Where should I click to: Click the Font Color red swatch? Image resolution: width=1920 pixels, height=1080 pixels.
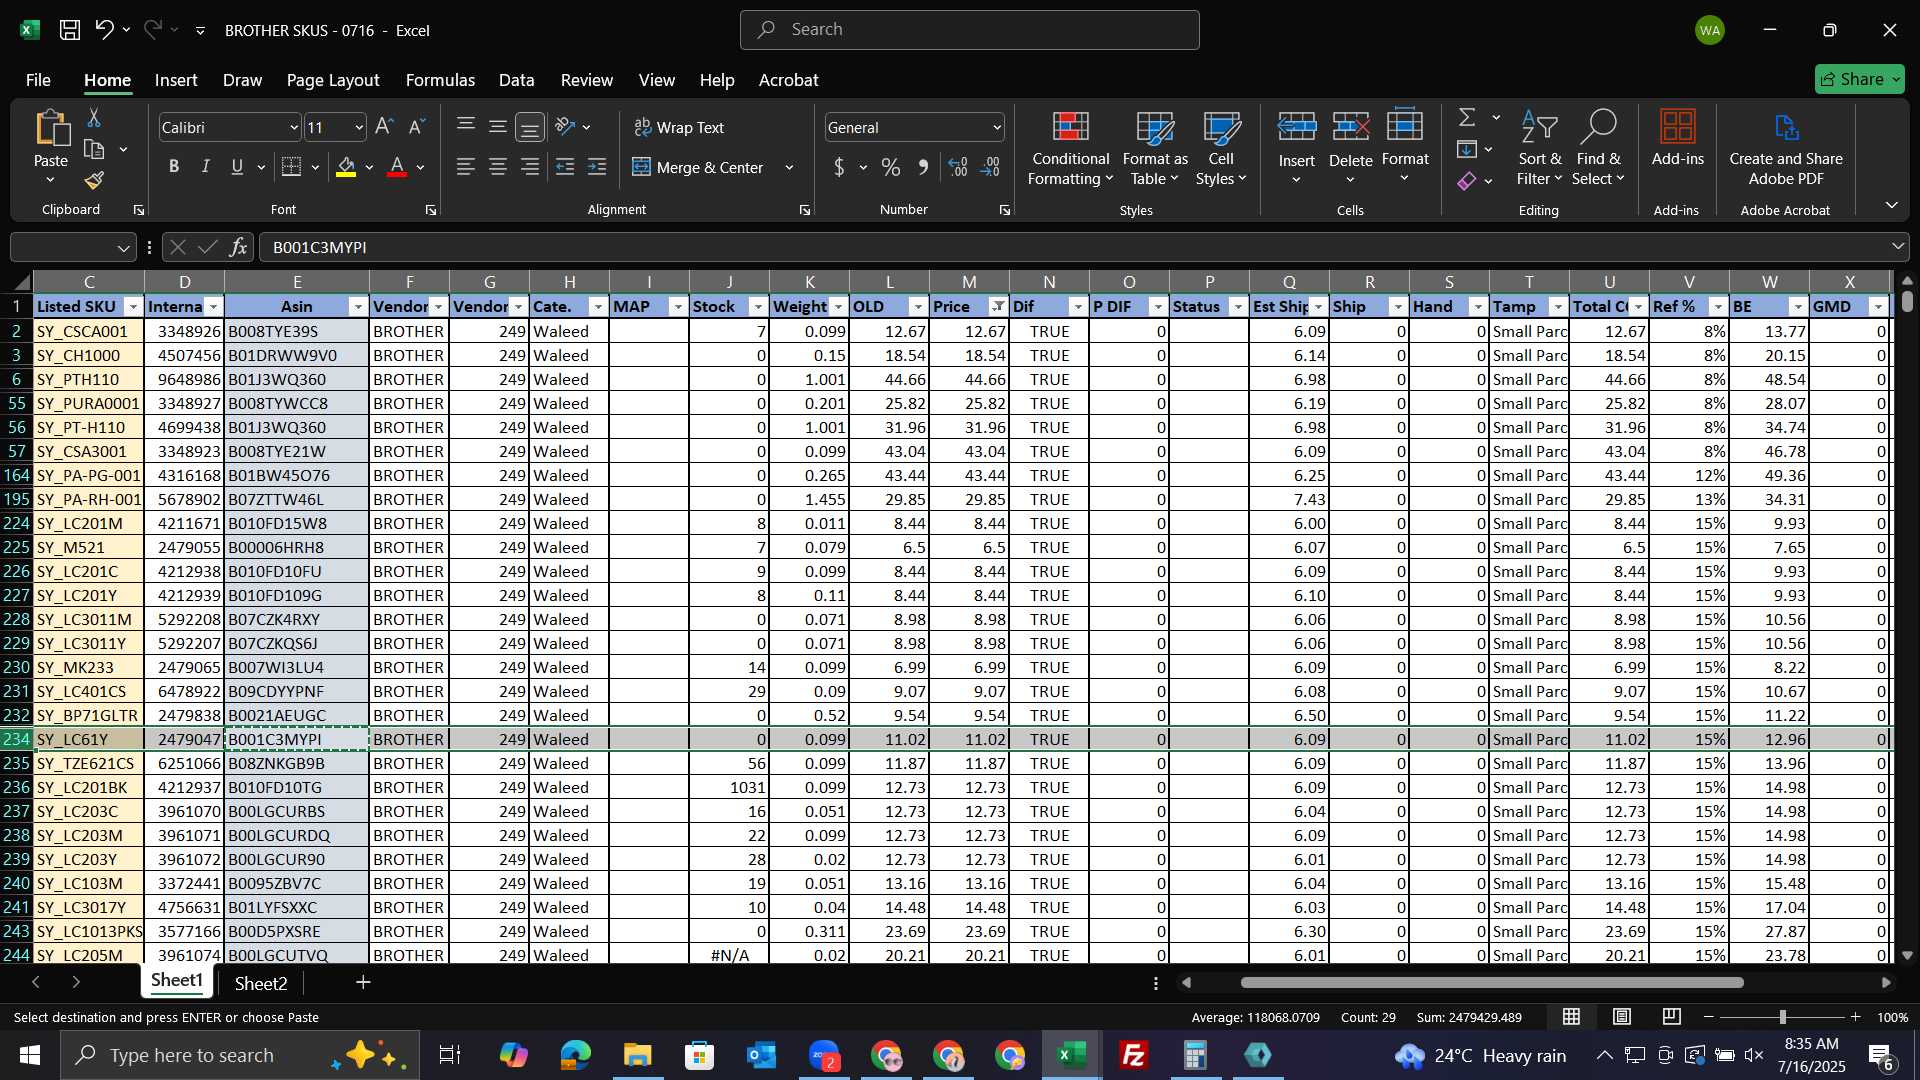coord(397,167)
